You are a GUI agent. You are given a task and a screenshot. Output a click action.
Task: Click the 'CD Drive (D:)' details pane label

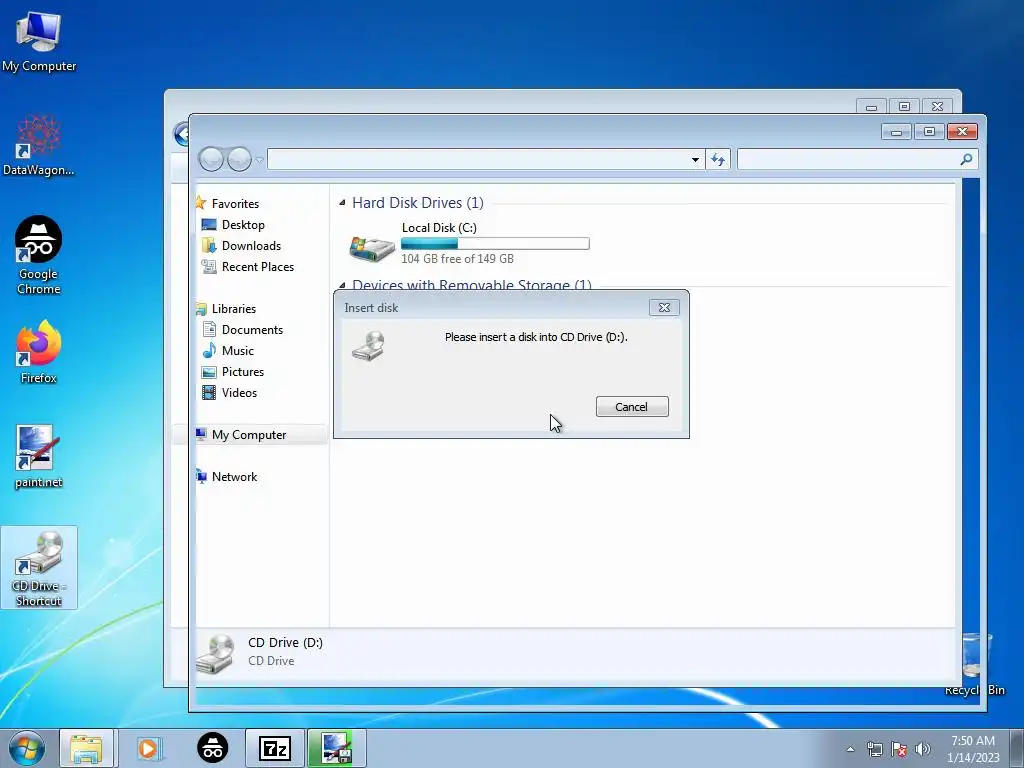pyautogui.click(x=285, y=643)
